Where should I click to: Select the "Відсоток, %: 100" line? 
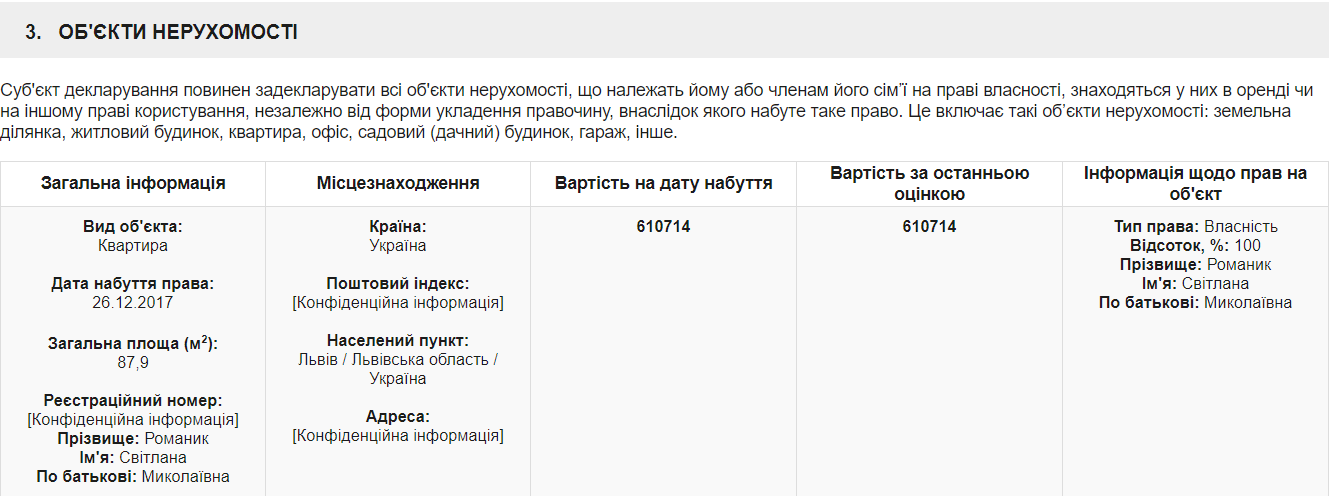point(1195,246)
